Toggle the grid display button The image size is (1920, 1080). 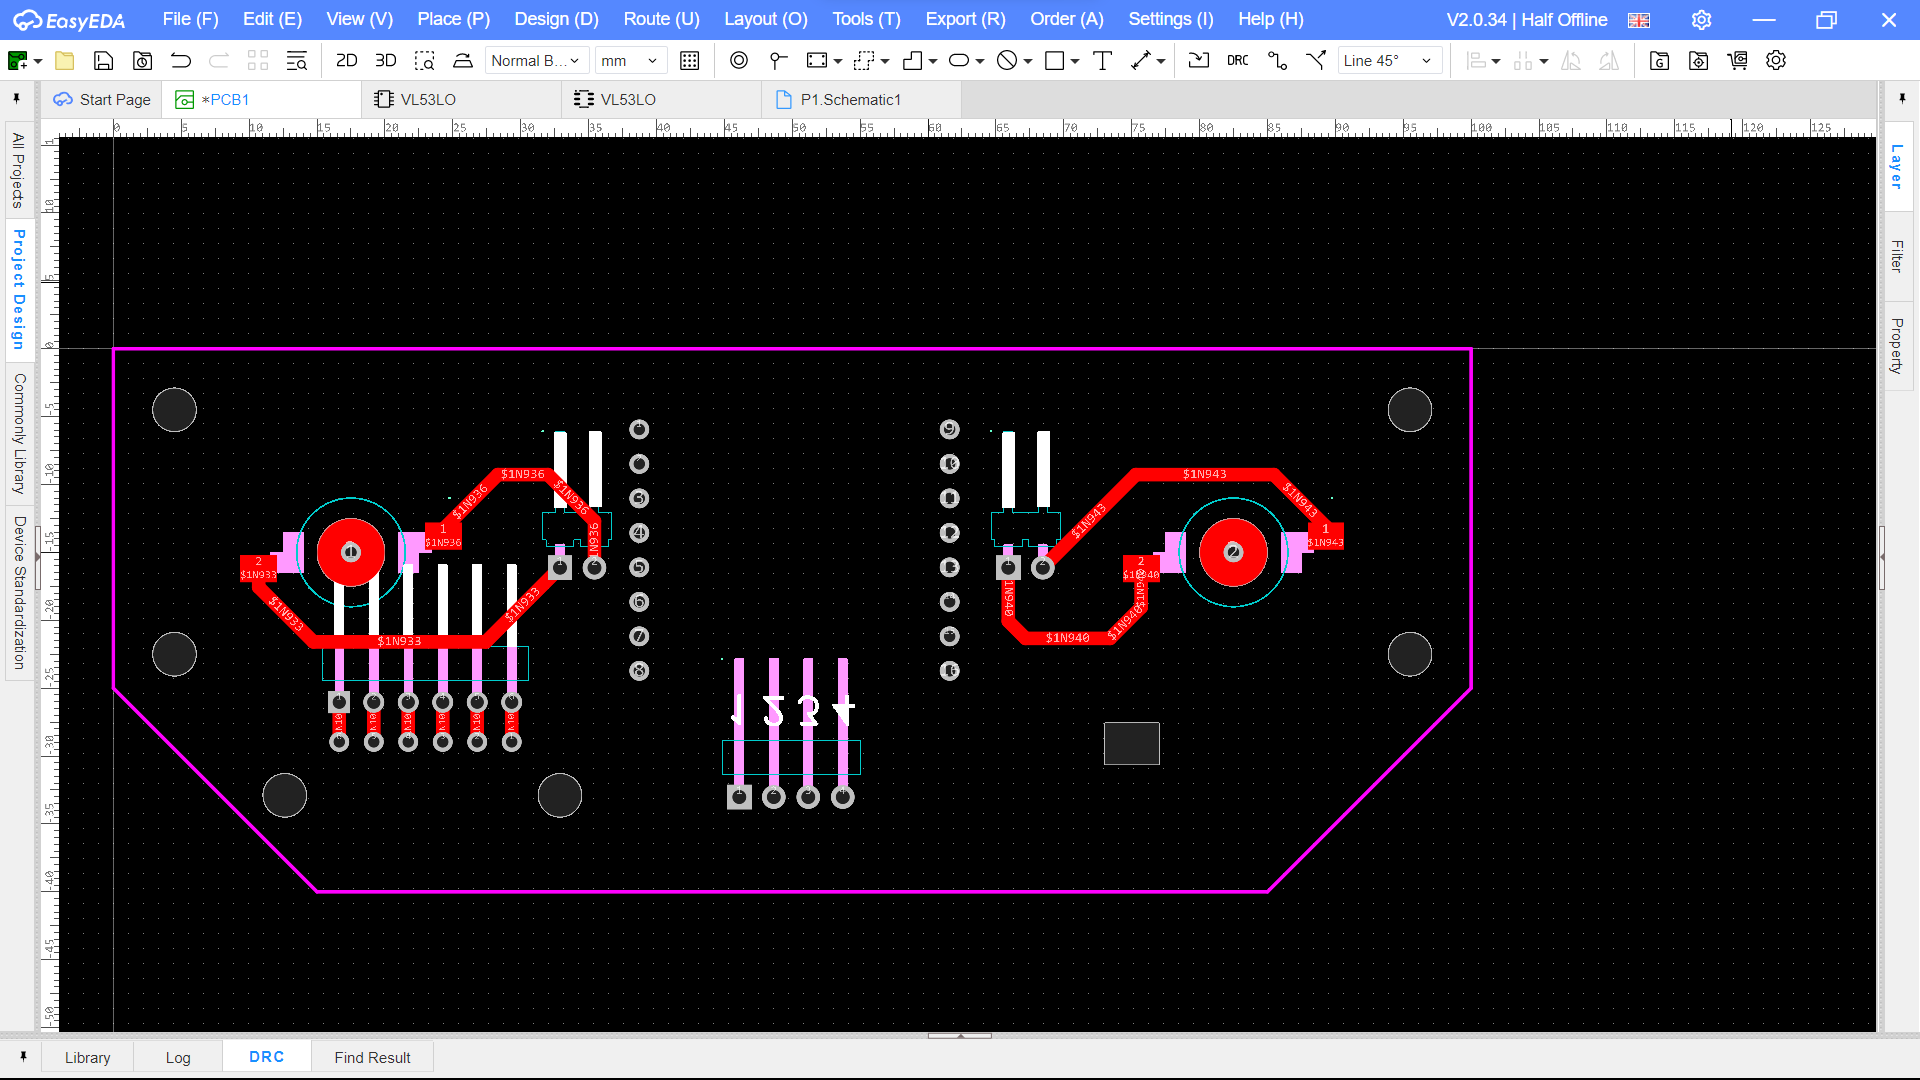click(689, 61)
